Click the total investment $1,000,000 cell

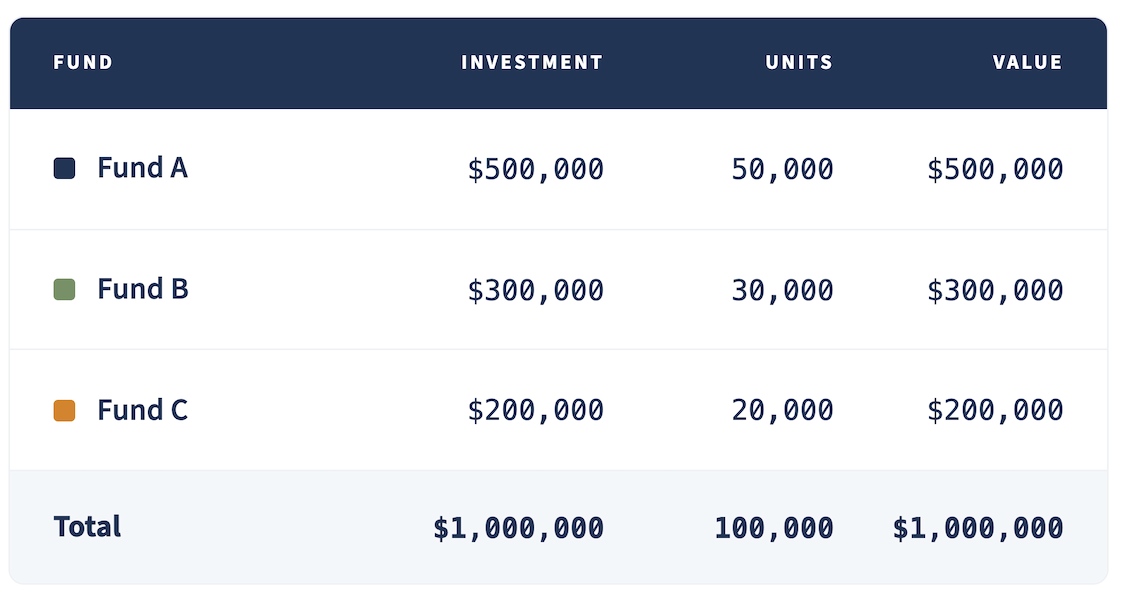519,528
